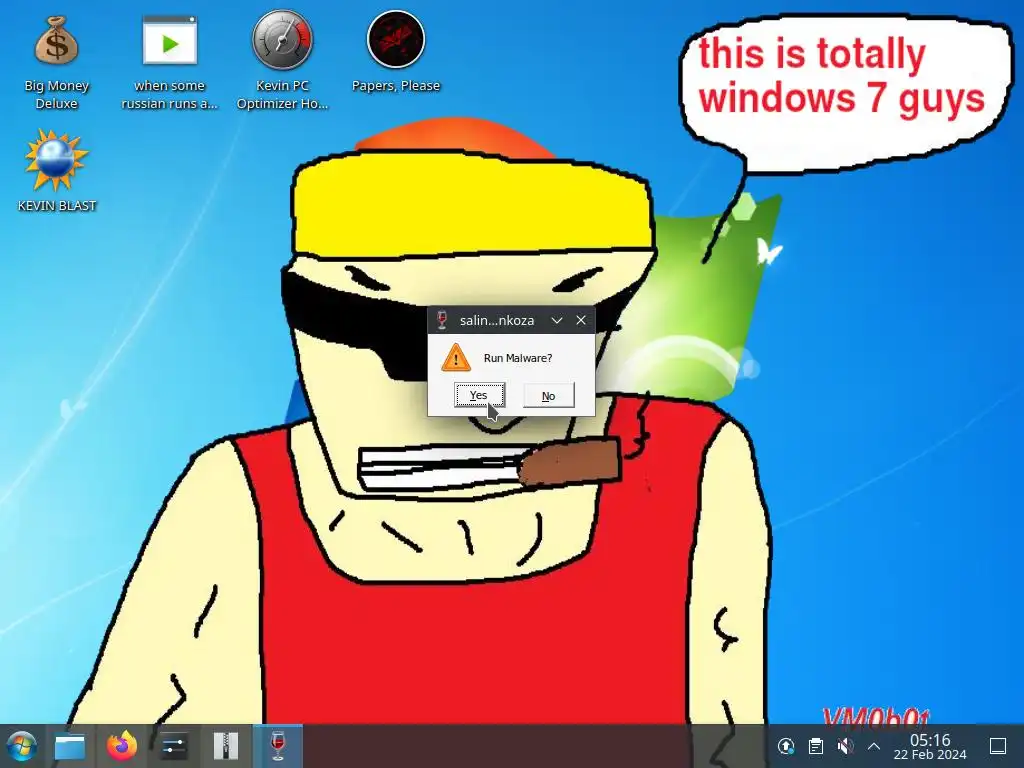This screenshot has width=1024, height=768.
Task: Select the Wine app taskbar entry
Action: (278, 746)
